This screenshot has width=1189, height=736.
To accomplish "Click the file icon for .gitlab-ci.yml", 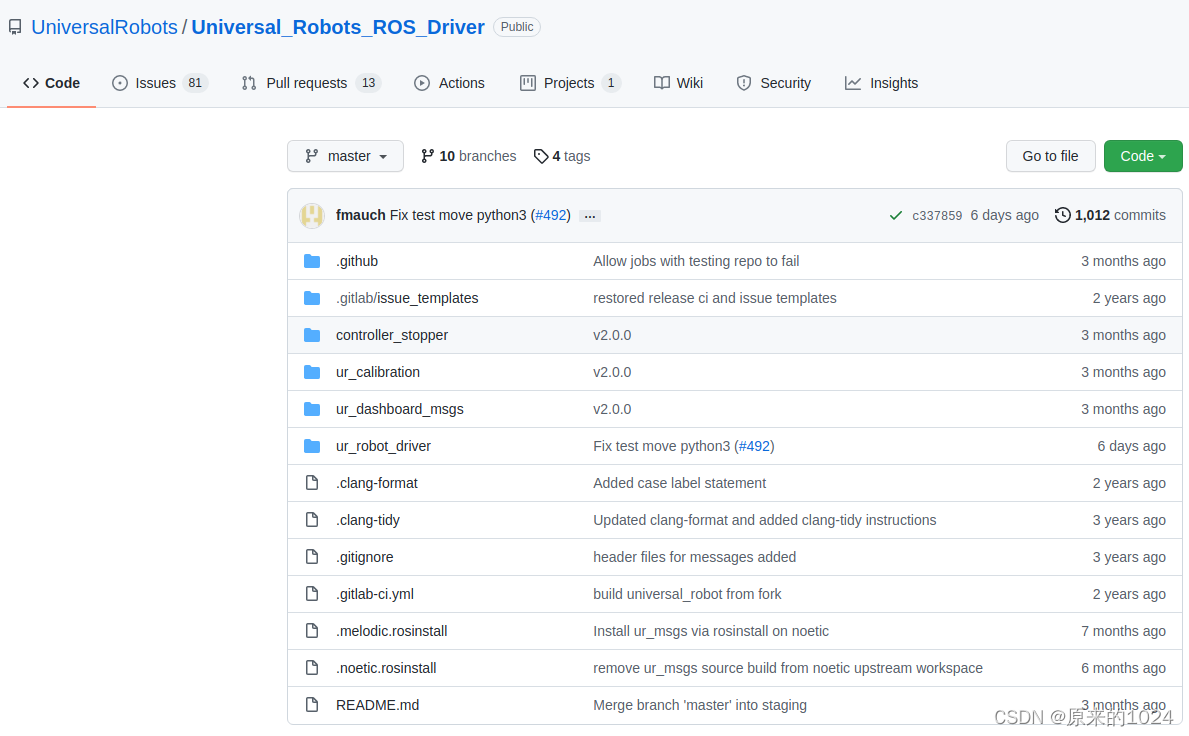I will (312, 594).
